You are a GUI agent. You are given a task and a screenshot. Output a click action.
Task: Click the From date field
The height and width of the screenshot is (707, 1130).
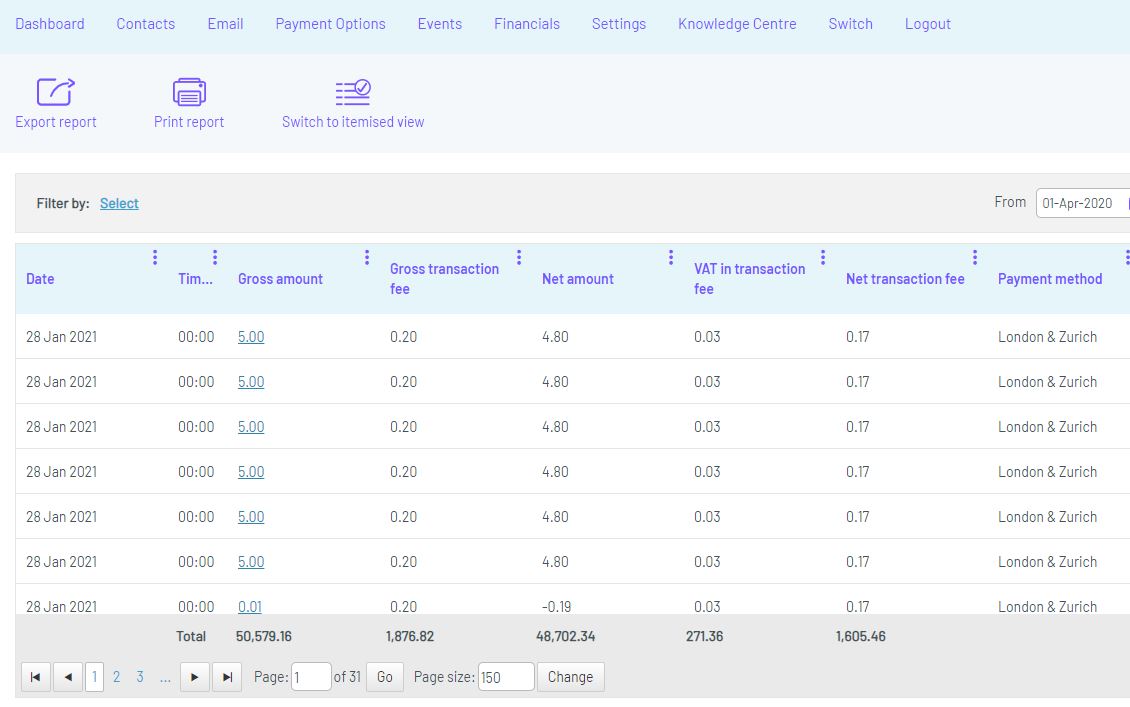pos(1080,203)
